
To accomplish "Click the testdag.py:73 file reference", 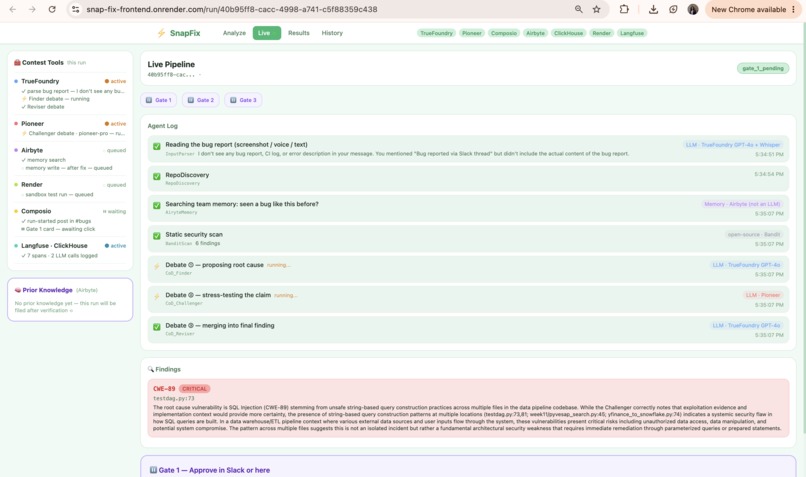I will point(174,398).
